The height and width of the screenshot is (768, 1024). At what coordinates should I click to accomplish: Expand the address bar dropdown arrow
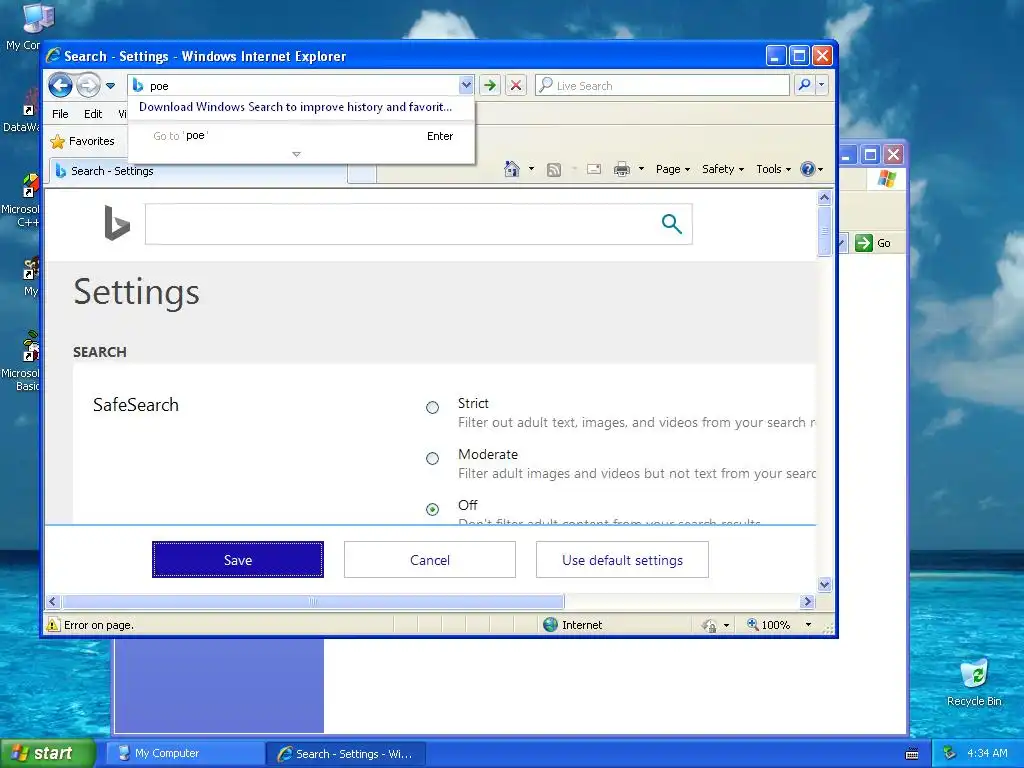tap(466, 85)
